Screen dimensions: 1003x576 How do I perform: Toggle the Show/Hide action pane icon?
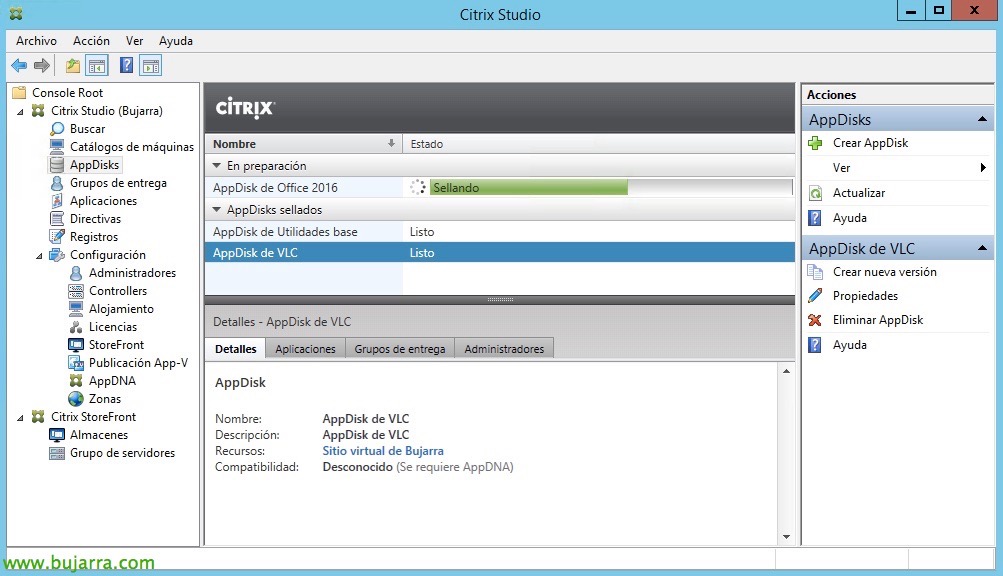(x=151, y=65)
